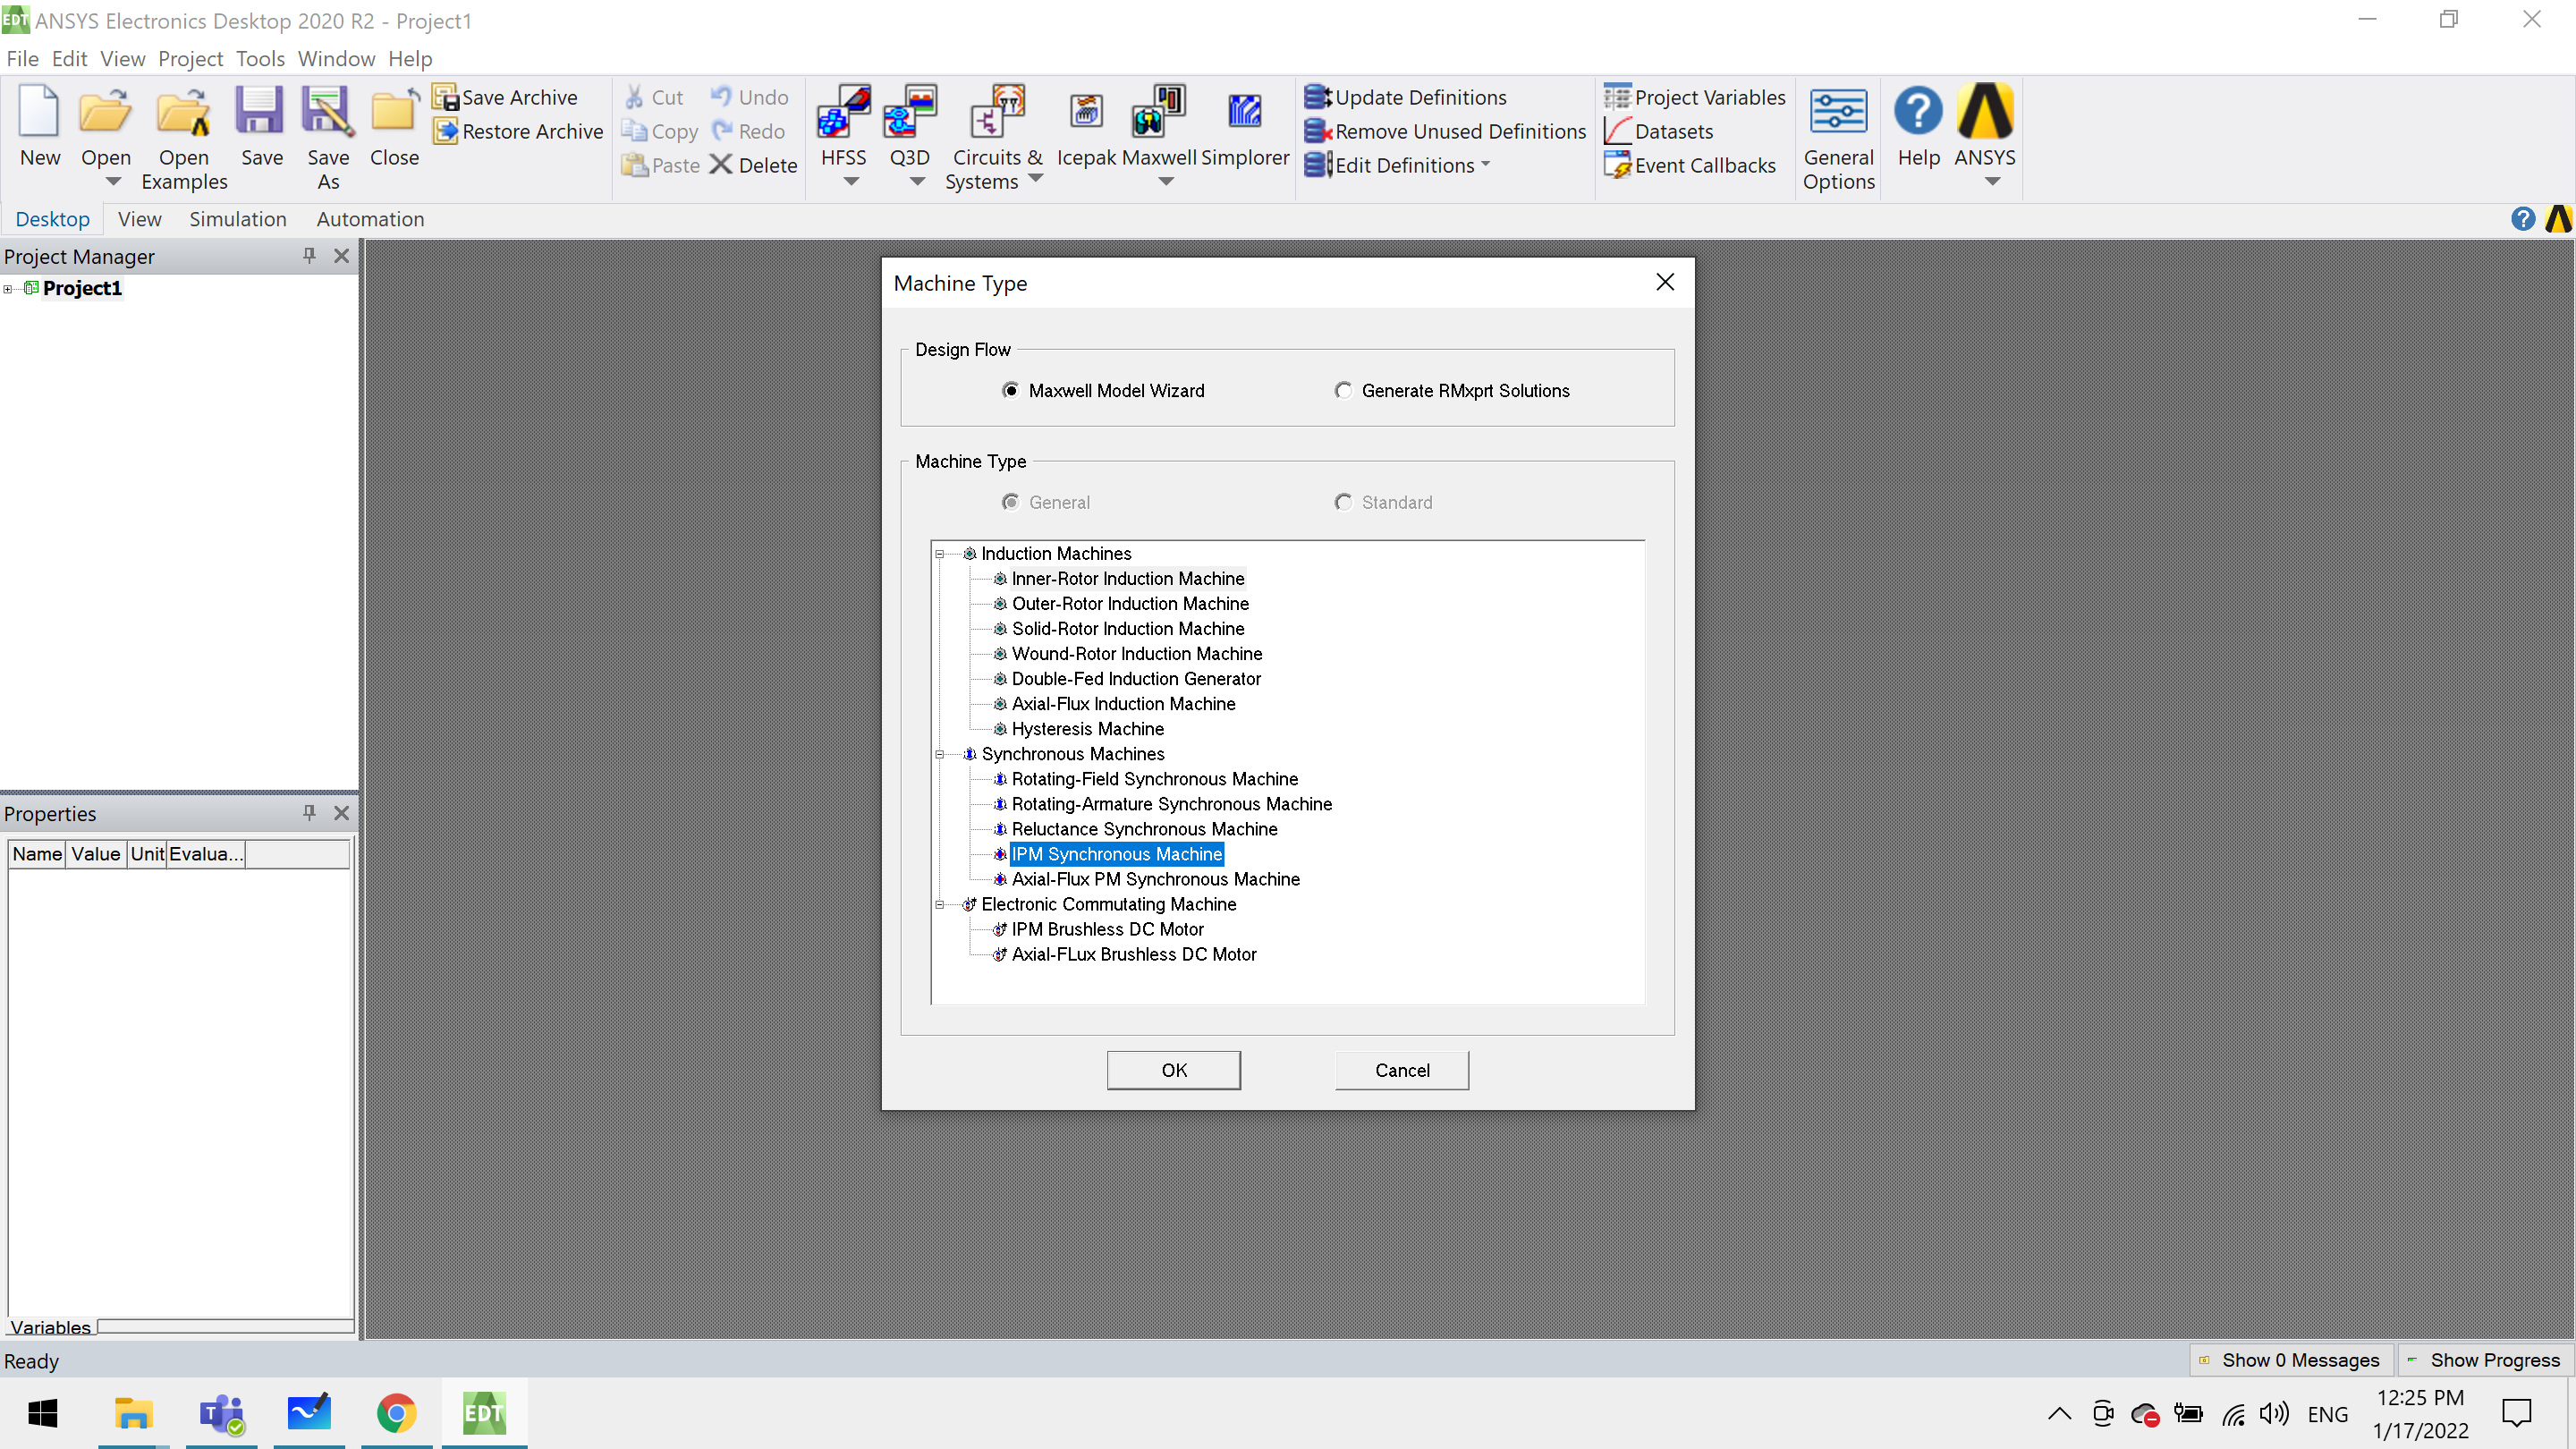Viewport: 2576px width, 1449px height.
Task: Open Microsoft Teams from taskbar
Action: click(x=221, y=1414)
